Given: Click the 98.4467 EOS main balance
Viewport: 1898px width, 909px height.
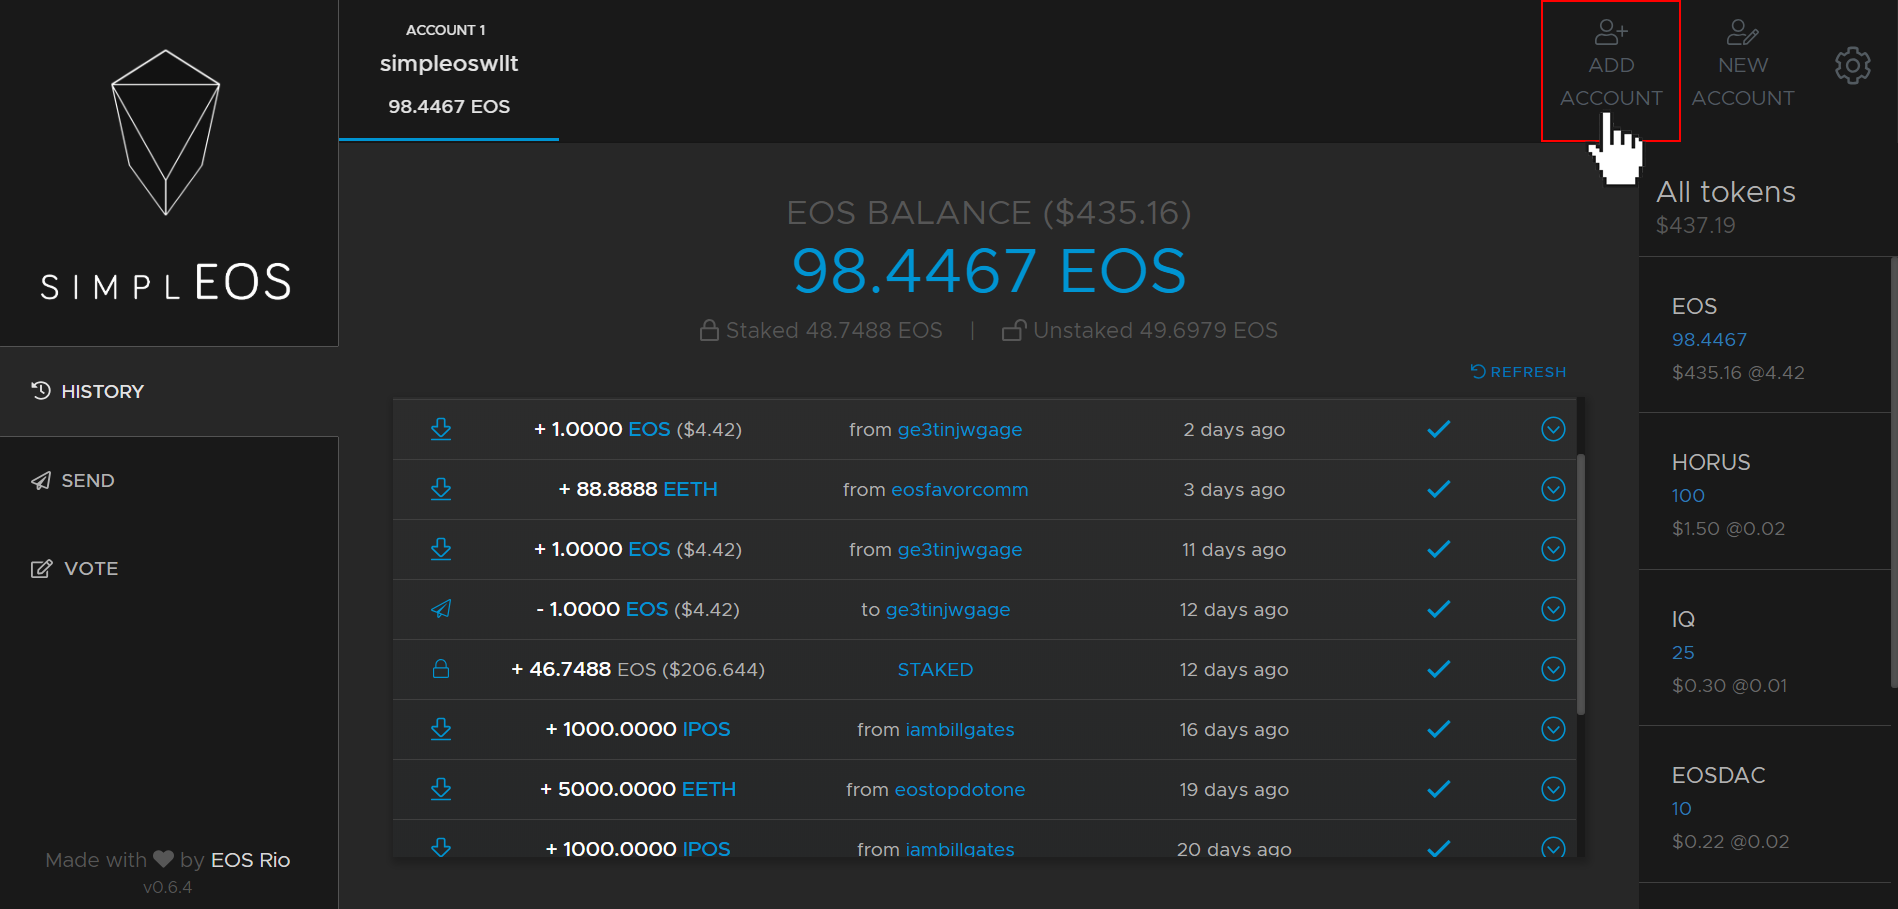Looking at the screenshot, I should click(x=989, y=271).
